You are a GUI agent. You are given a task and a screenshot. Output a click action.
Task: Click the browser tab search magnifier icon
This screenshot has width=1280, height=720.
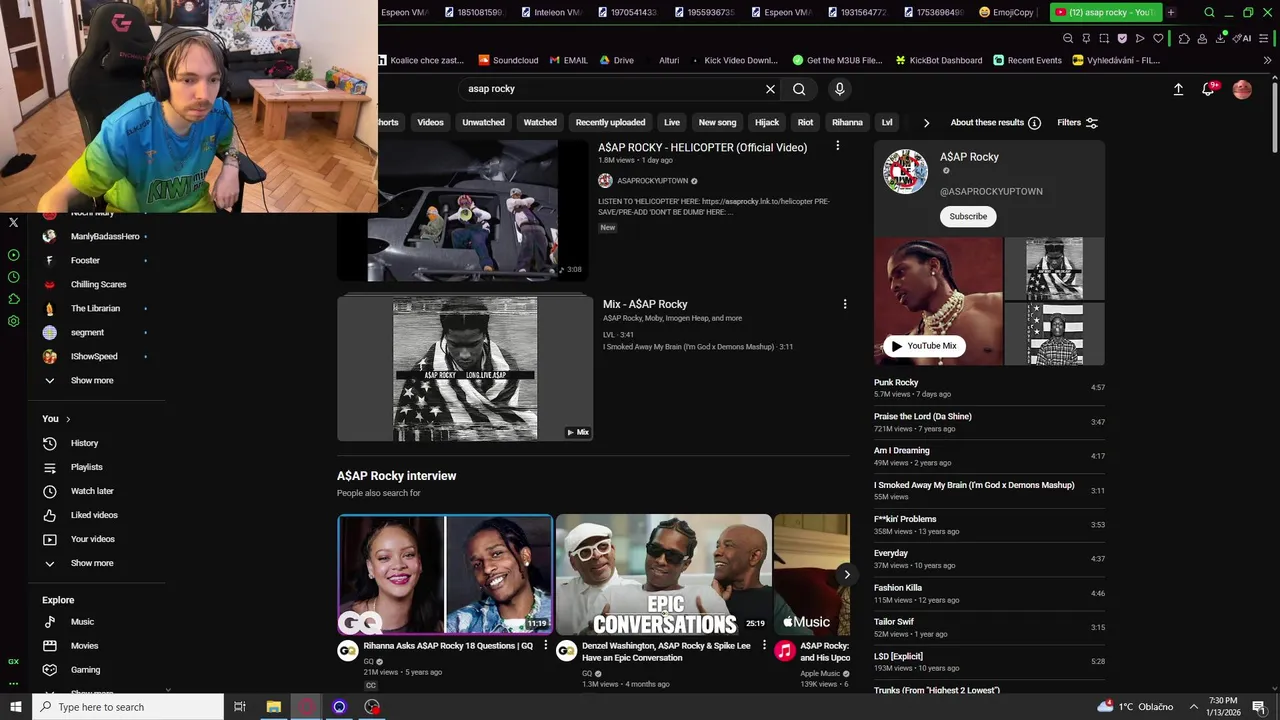point(1209,12)
